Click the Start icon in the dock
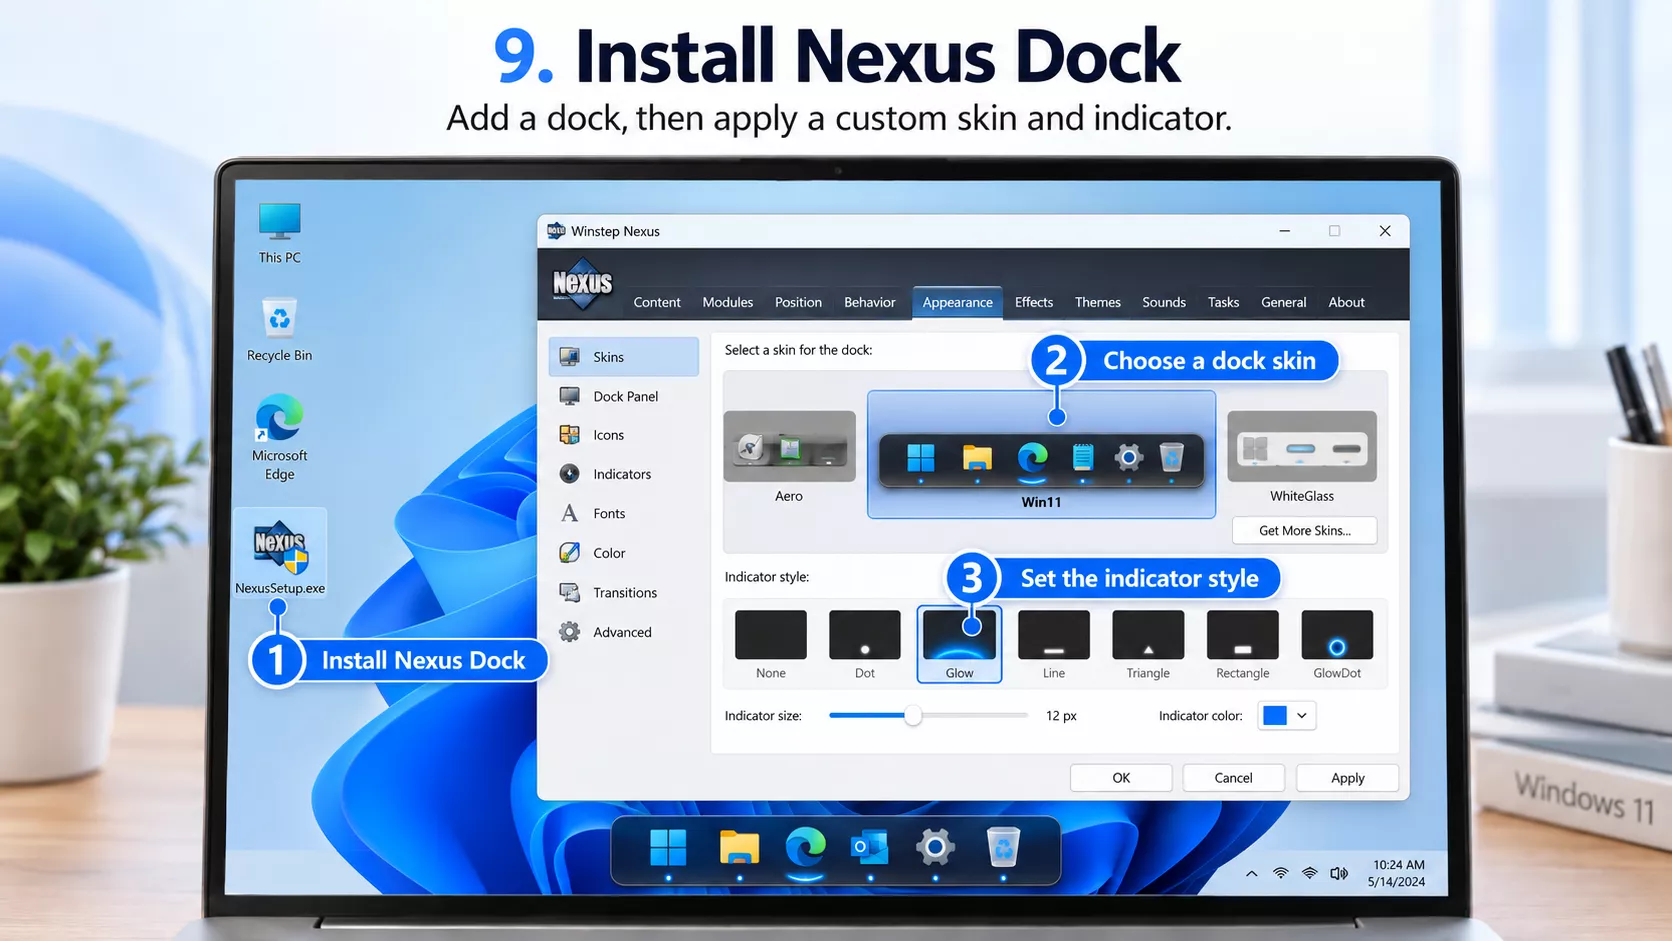This screenshot has width=1672, height=941. [668, 848]
